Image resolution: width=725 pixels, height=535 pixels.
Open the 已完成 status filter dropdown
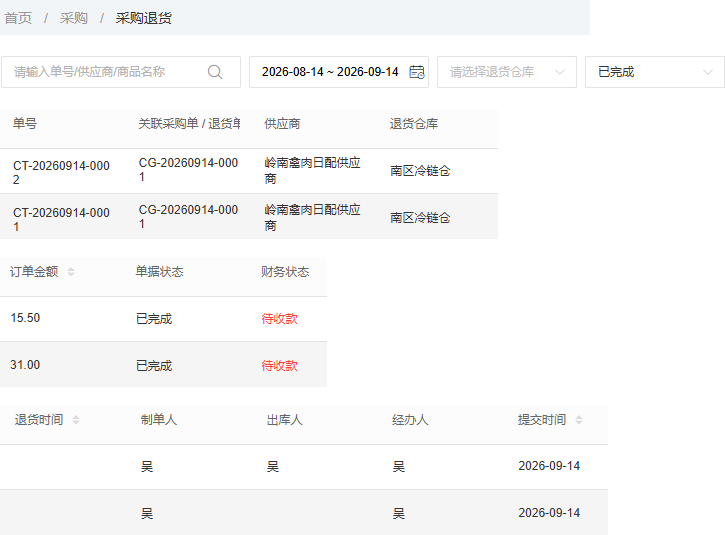pos(655,72)
